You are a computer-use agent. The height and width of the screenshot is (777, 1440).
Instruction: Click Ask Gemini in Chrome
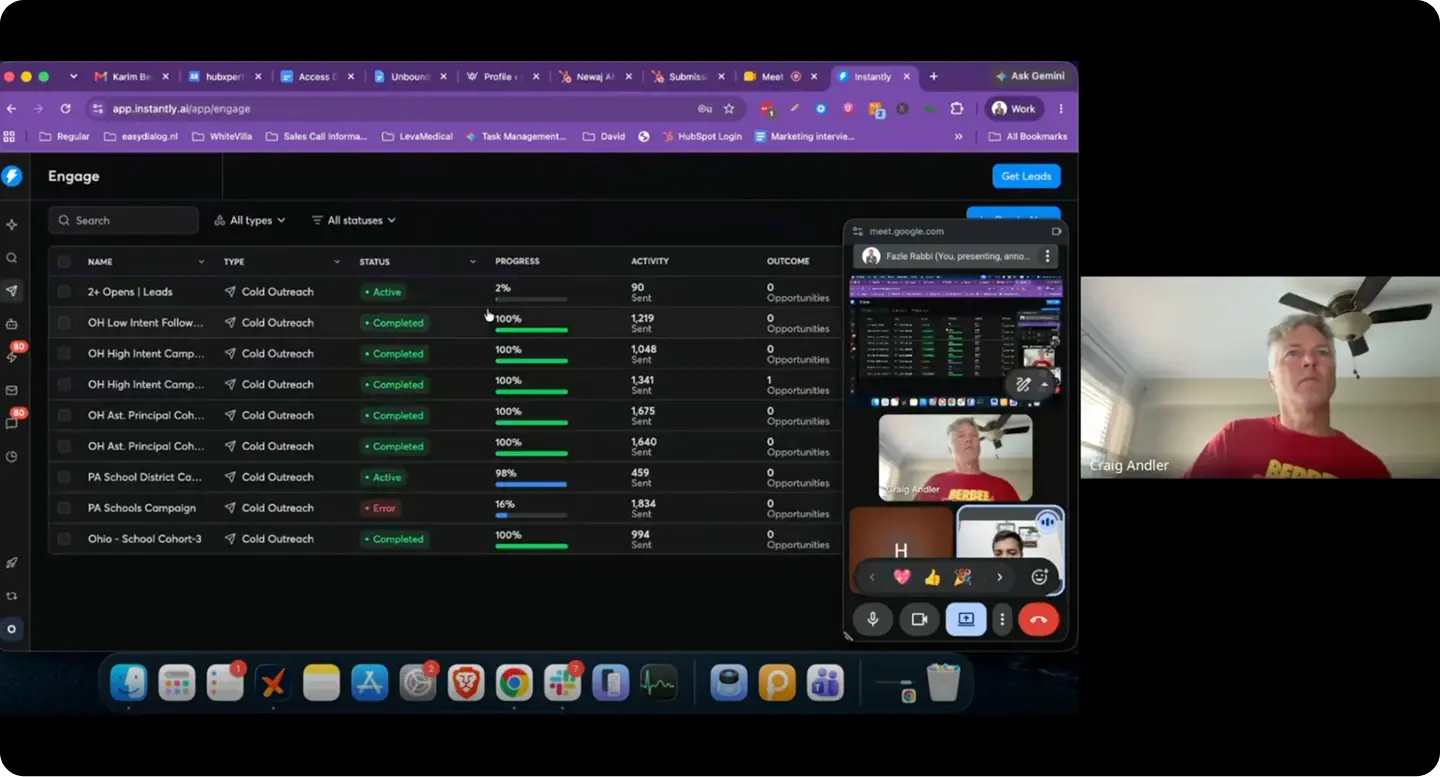click(1030, 76)
